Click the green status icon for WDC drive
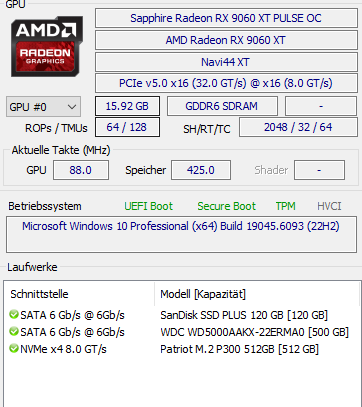362x407 pixels. pos(14,332)
